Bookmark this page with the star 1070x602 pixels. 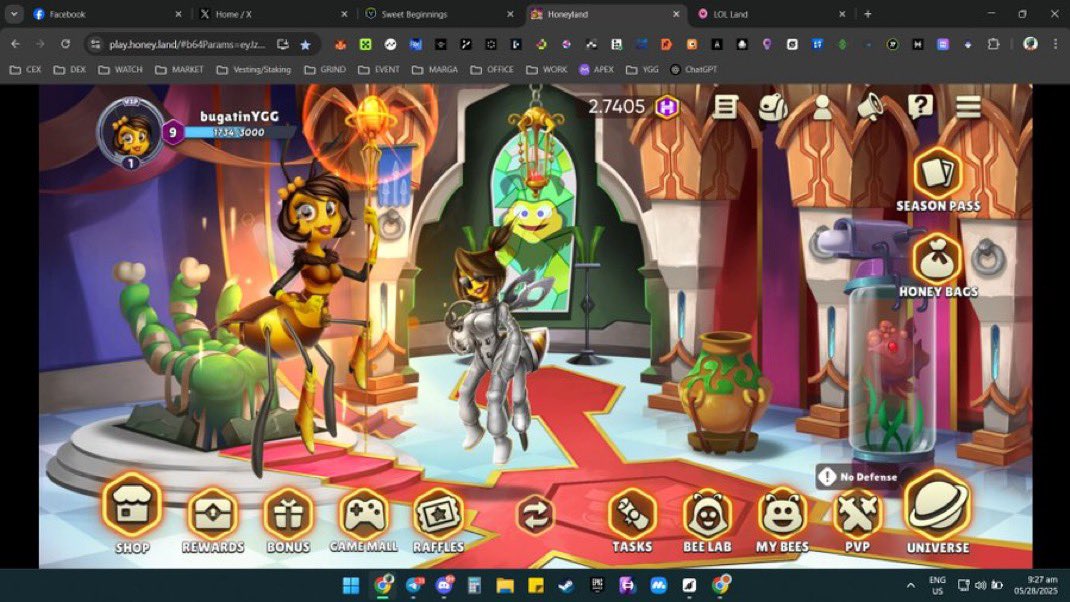point(306,44)
